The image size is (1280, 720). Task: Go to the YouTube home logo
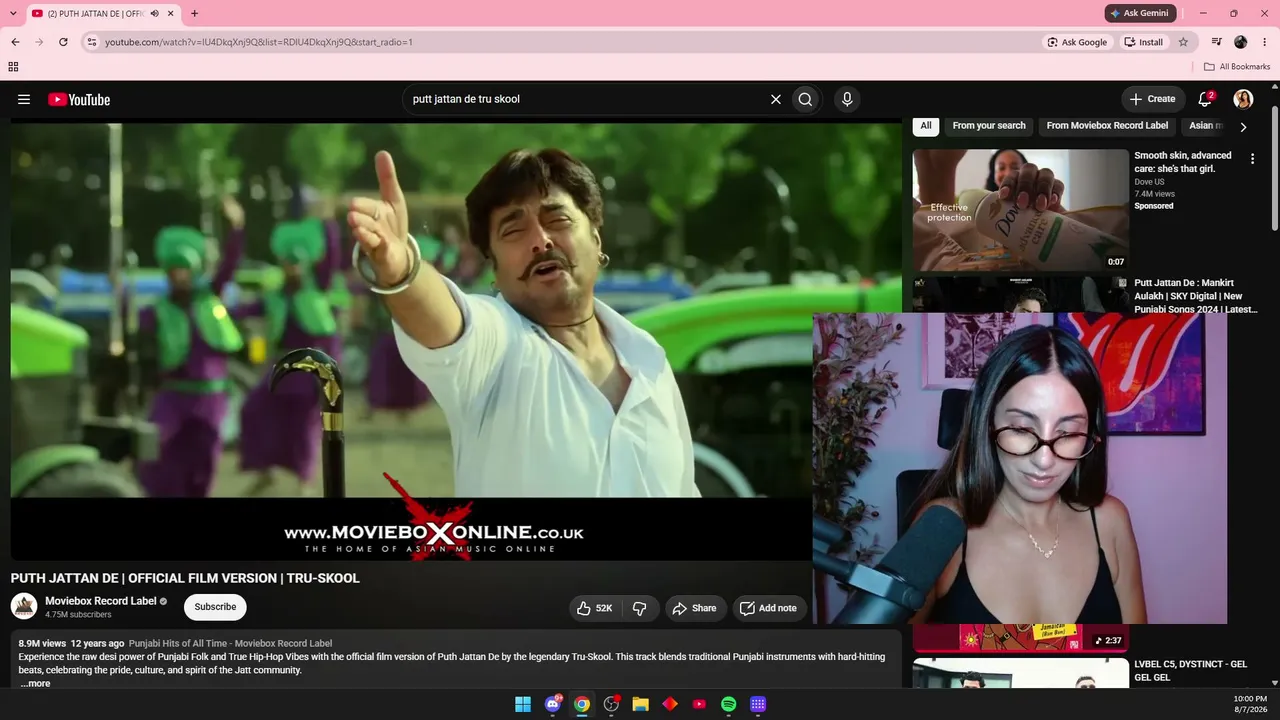[x=79, y=99]
